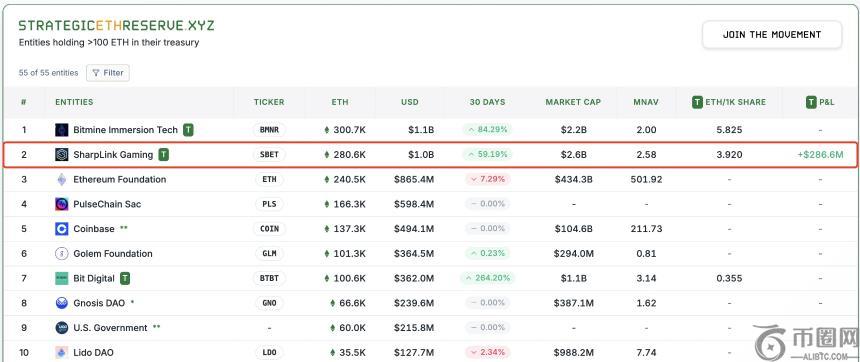
Task: Click the Ethereum Foundation logo icon
Action: (61, 179)
